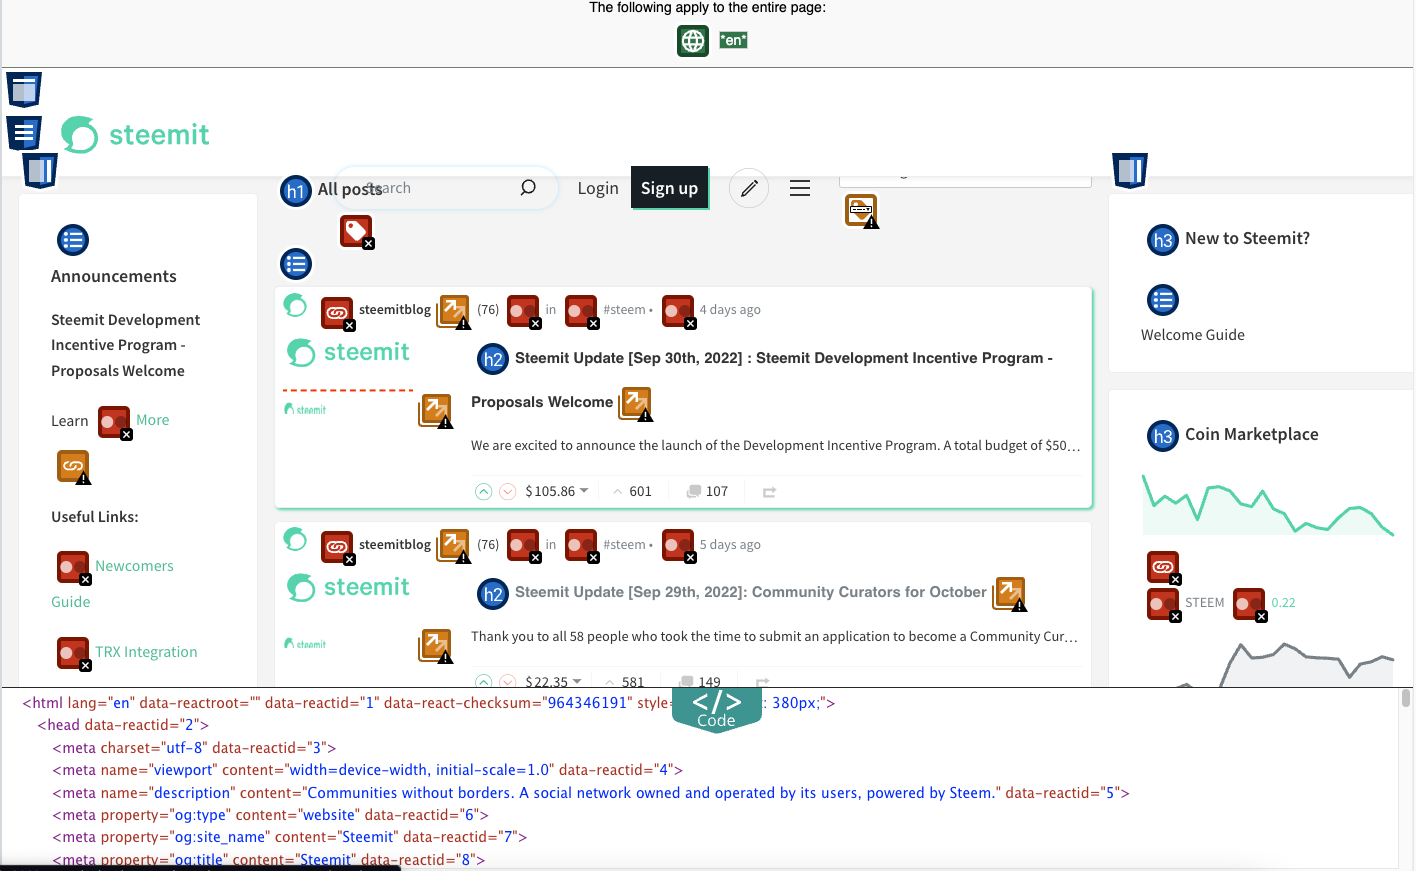Click h3 icon beside New to Steemit?
The width and height of the screenshot is (1416, 871).
[x=1163, y=240]
